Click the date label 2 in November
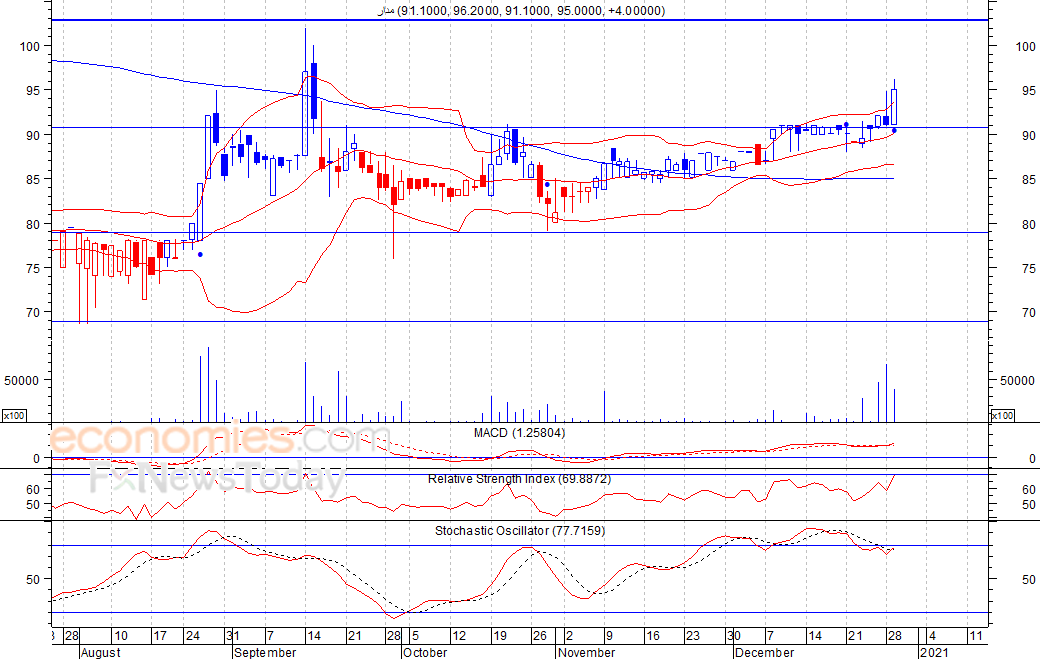This screenshot has height=659, width=1040. [x=569, y=636]
